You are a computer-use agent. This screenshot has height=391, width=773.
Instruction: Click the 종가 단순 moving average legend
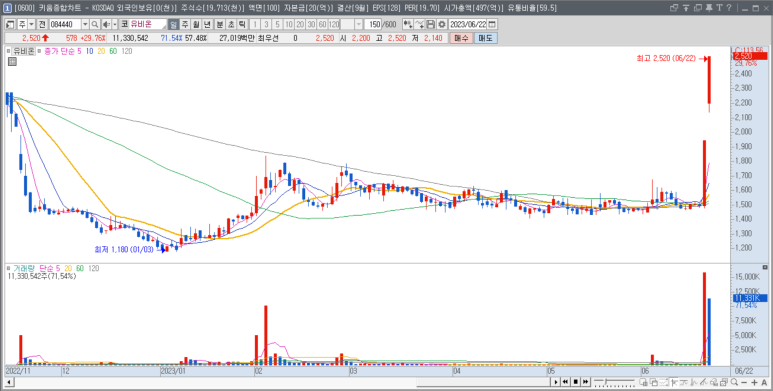[x=60, y=51]
